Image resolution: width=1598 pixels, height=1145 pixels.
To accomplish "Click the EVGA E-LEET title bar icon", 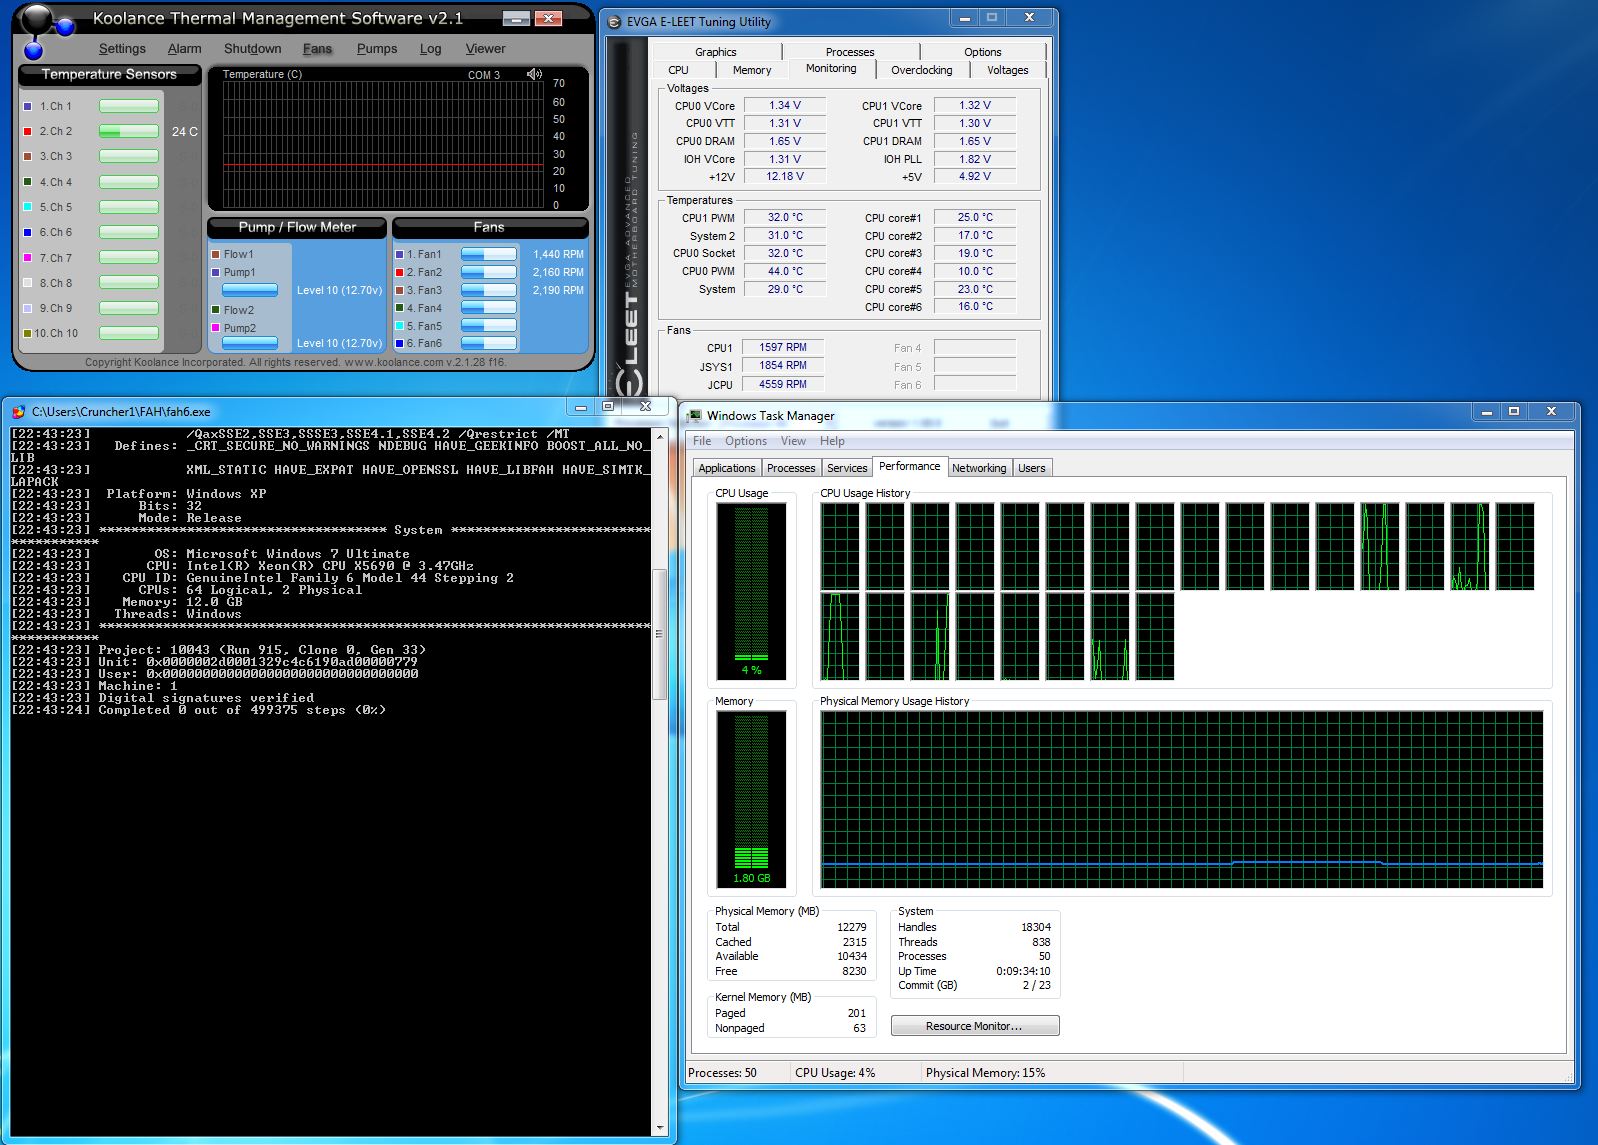I will click(x=615, y=21).
